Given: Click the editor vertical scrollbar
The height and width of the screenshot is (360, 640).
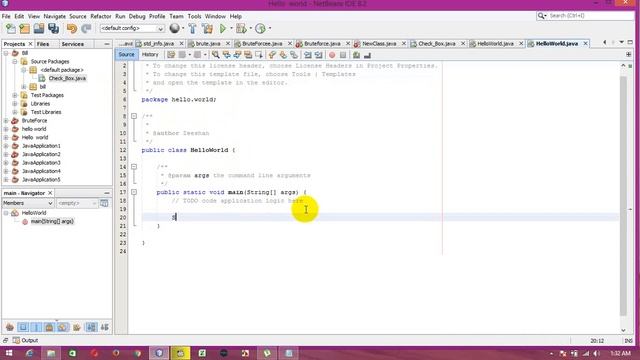Looking at the screenshot, I should coord(623,196).
